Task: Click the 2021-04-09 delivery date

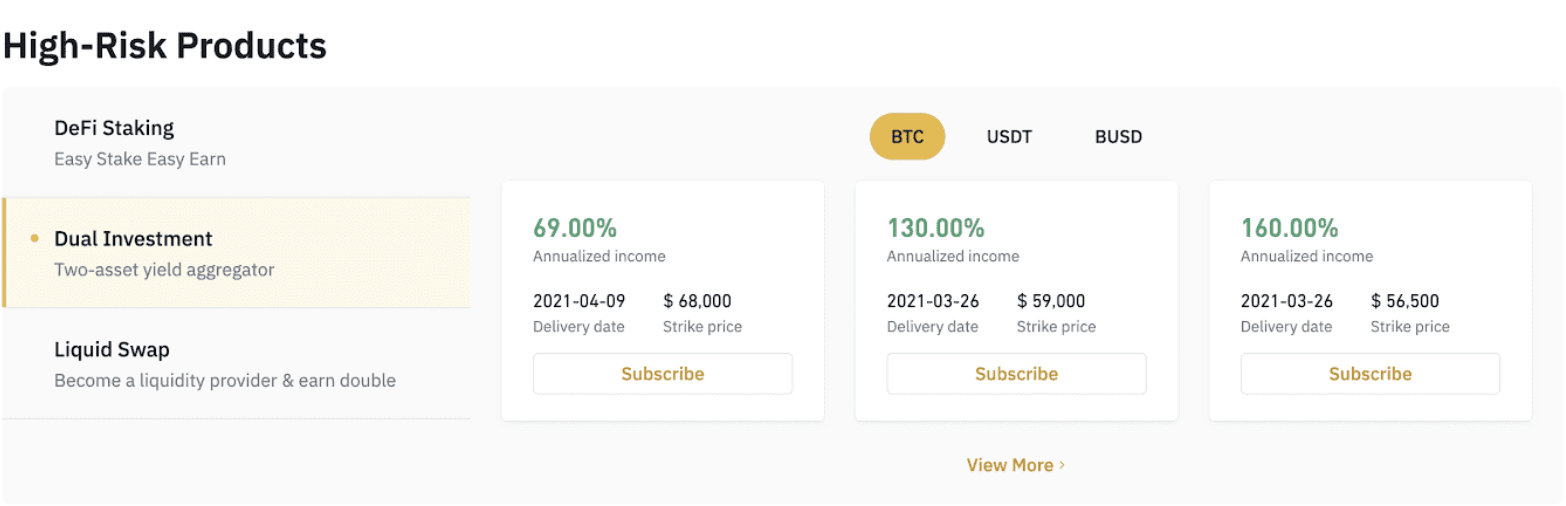Action: [579, 301]
